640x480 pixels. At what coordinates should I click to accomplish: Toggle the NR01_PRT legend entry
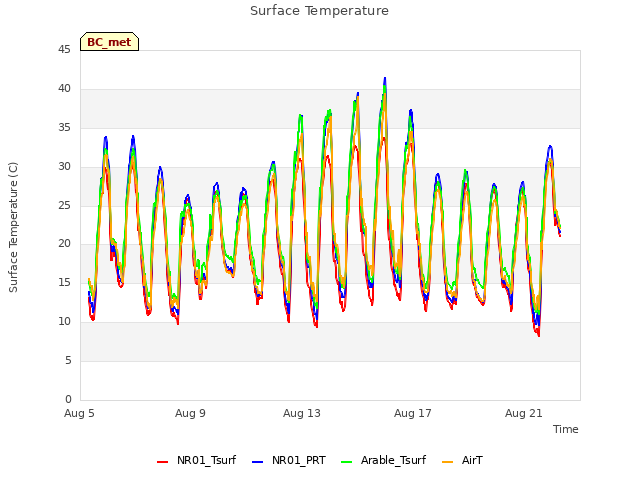(289, 460)
